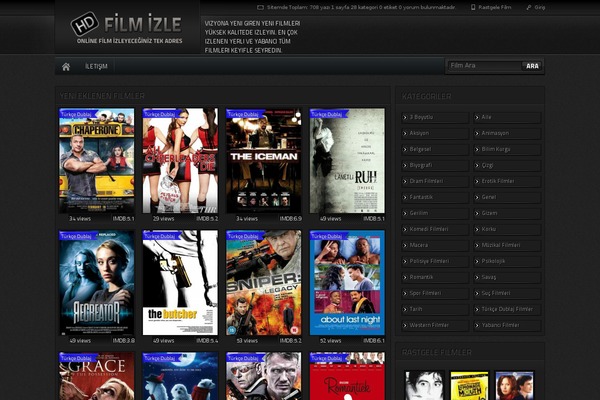The width and height of the screenshot is (600, 400).
Task: Select the Spor Filmleri category
Action: (435, 293)
